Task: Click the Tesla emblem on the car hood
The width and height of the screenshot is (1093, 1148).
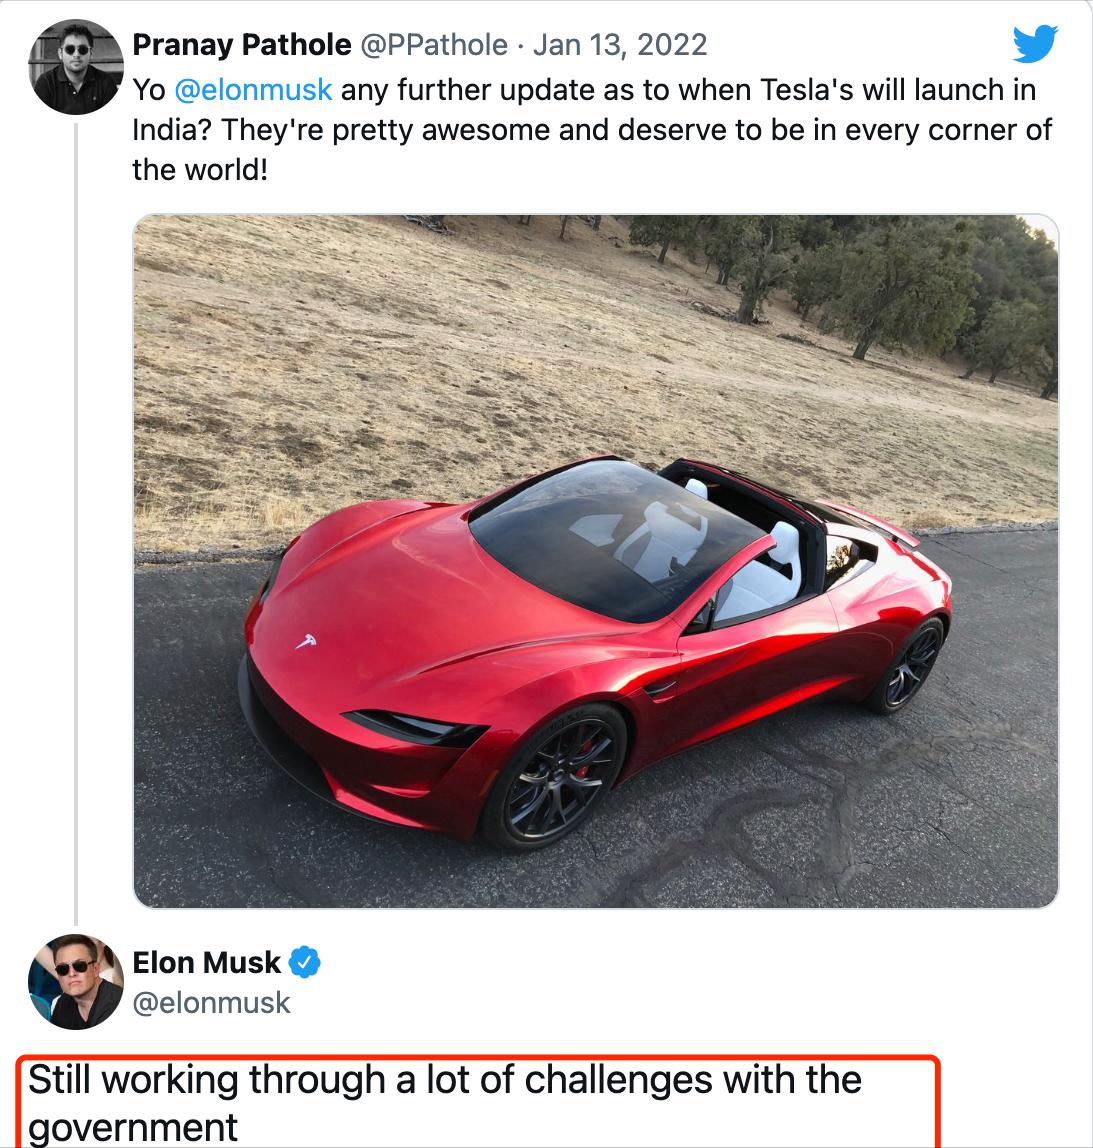Action: click(x=306, y=641)
